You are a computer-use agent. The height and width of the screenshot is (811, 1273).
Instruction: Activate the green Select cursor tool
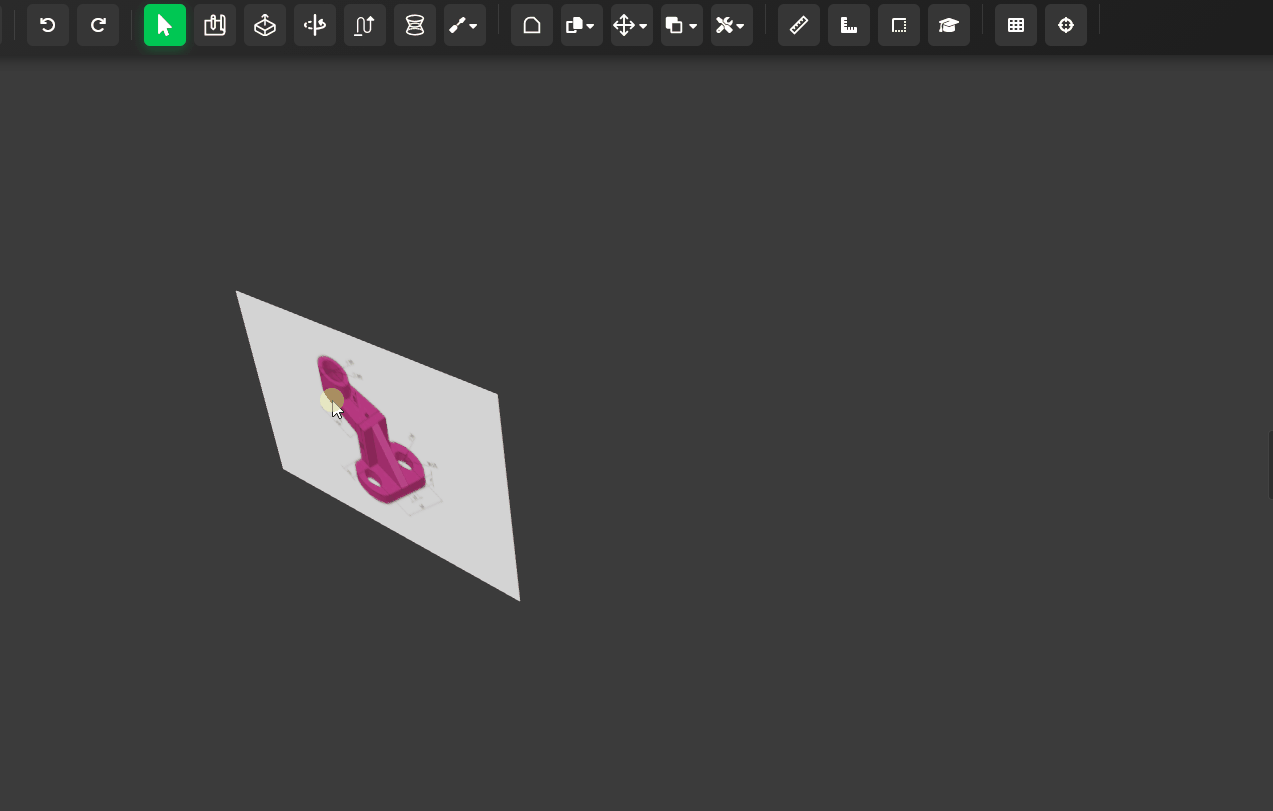(x=165, y=25)
